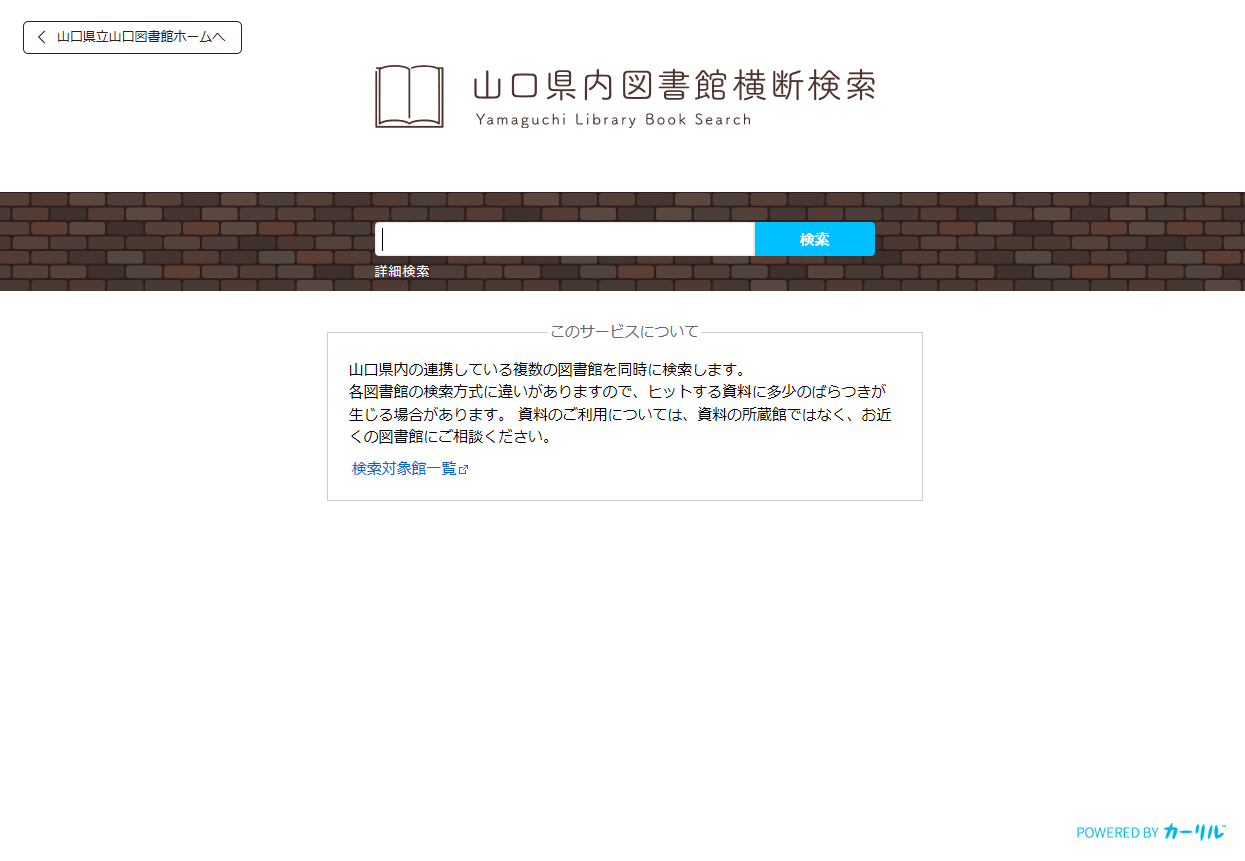The width and height of the screenshot is (1245, 861).
Task: Click the left chevron in the back button
Action: (x=41, y=37)
